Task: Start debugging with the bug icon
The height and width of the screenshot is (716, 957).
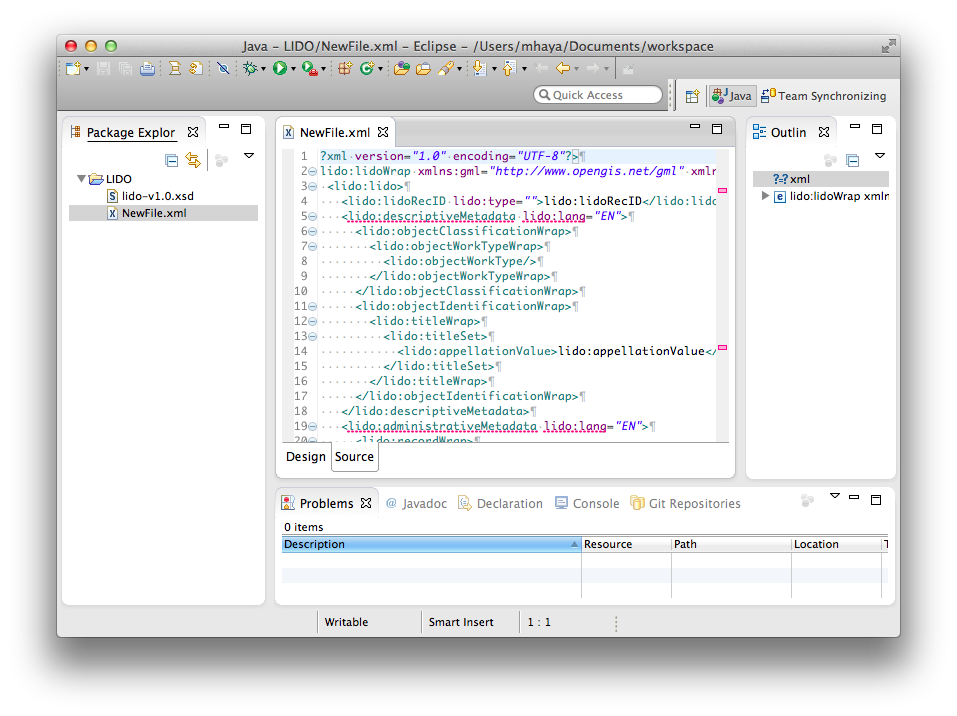Action: (x=251, y=68)
